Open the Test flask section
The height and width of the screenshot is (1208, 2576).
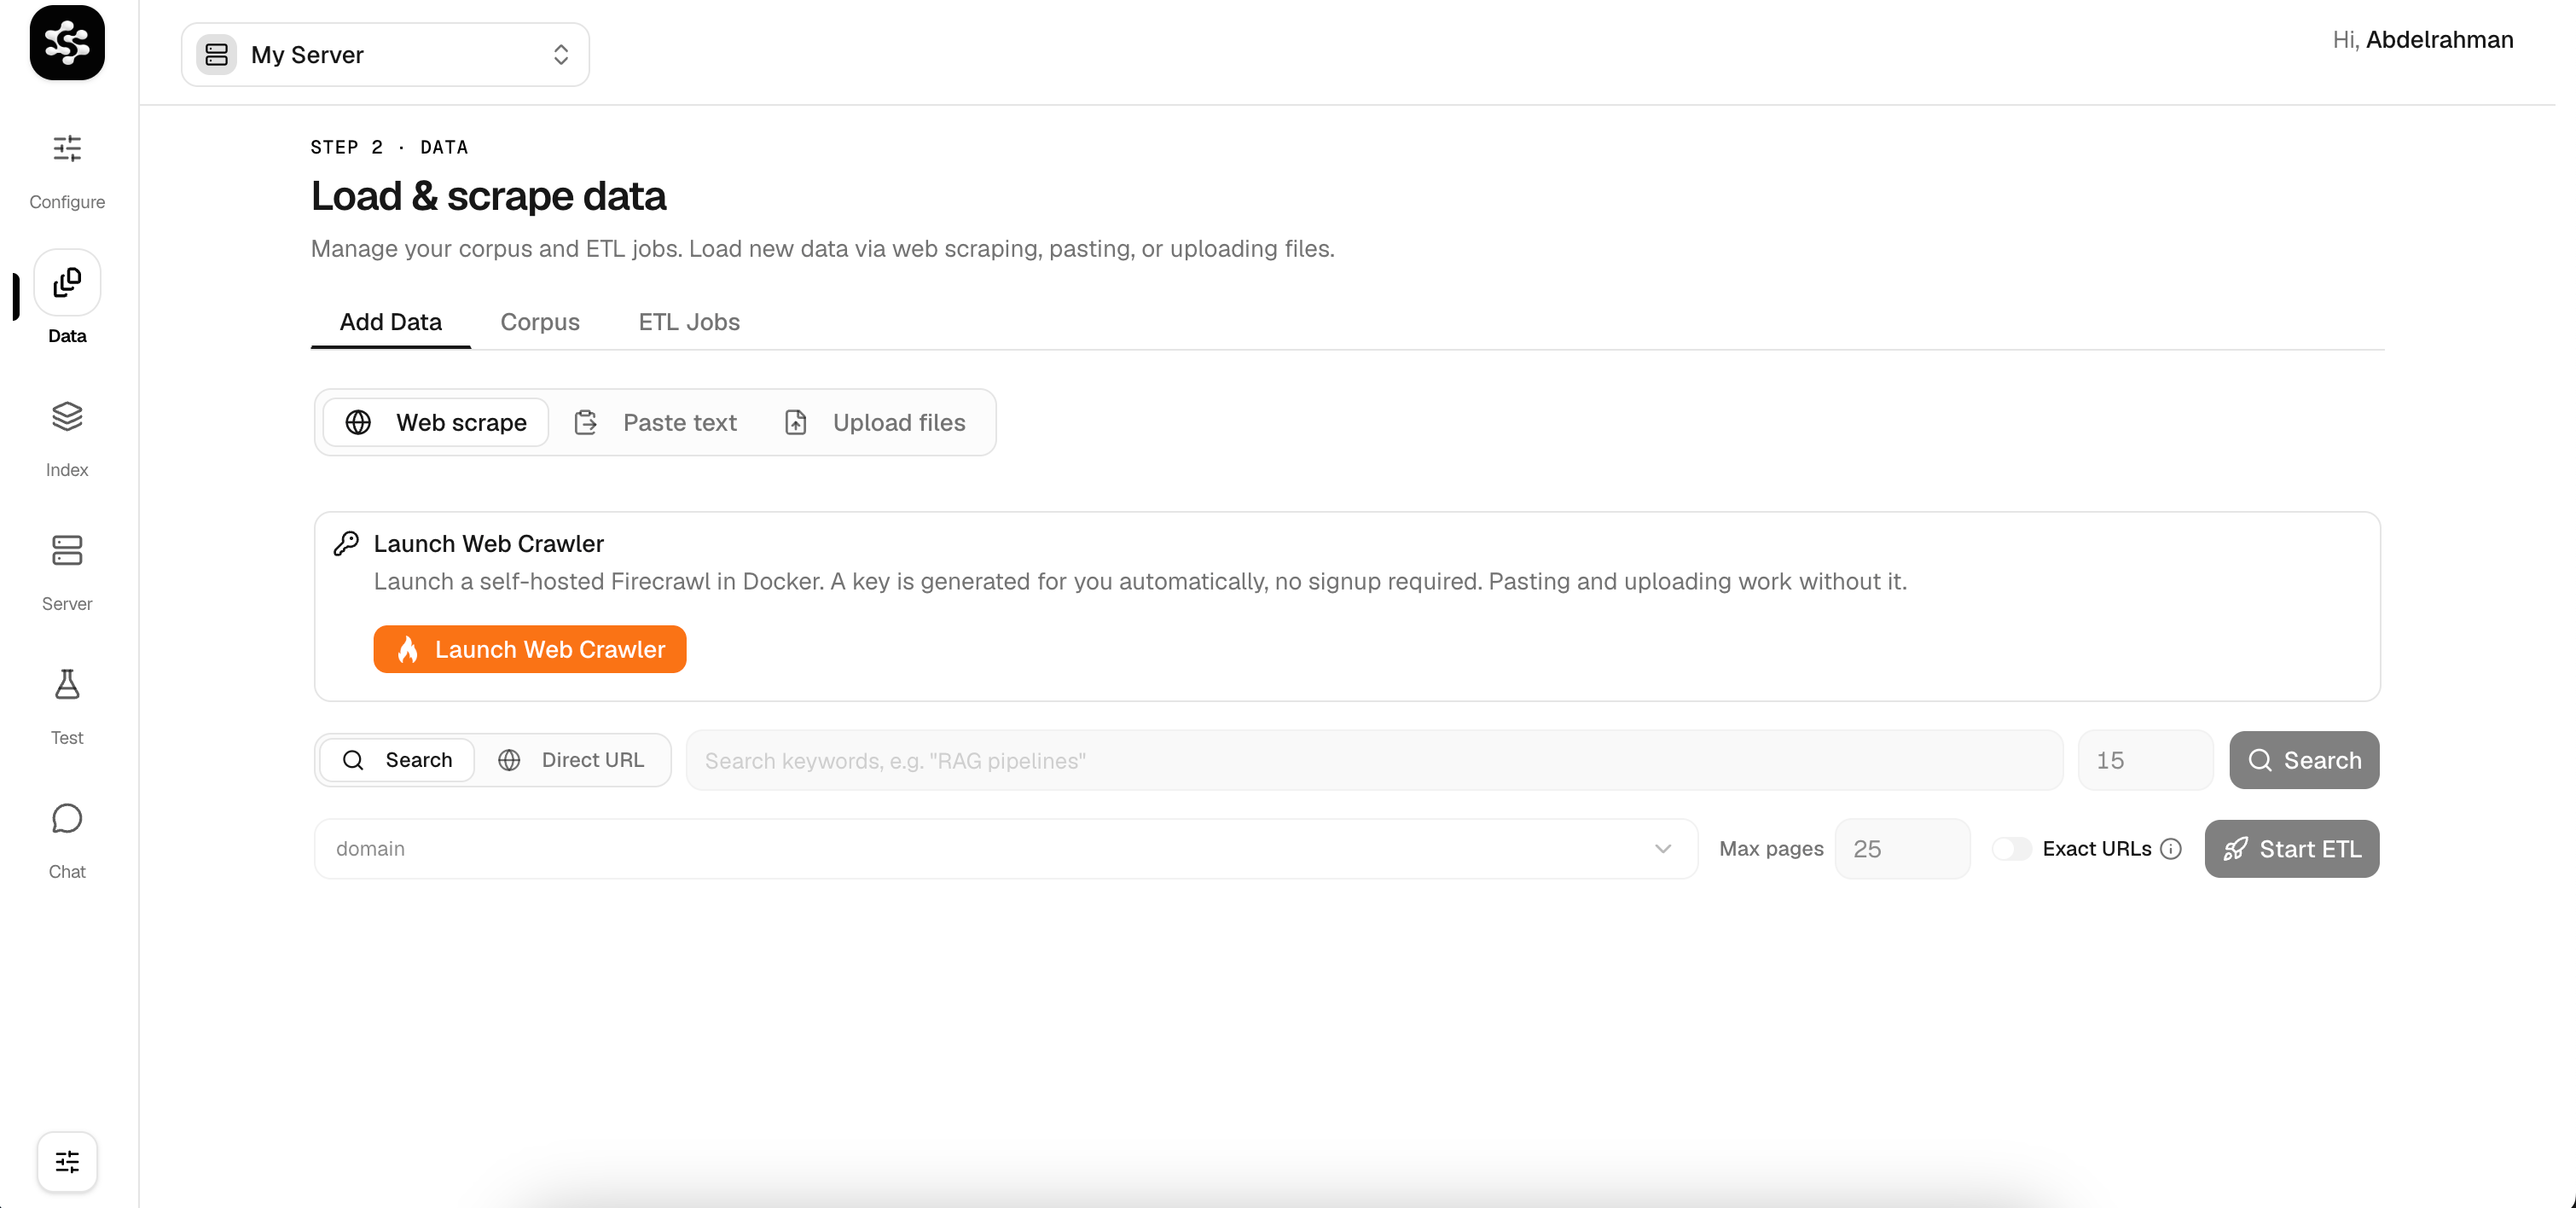[67, 707]
